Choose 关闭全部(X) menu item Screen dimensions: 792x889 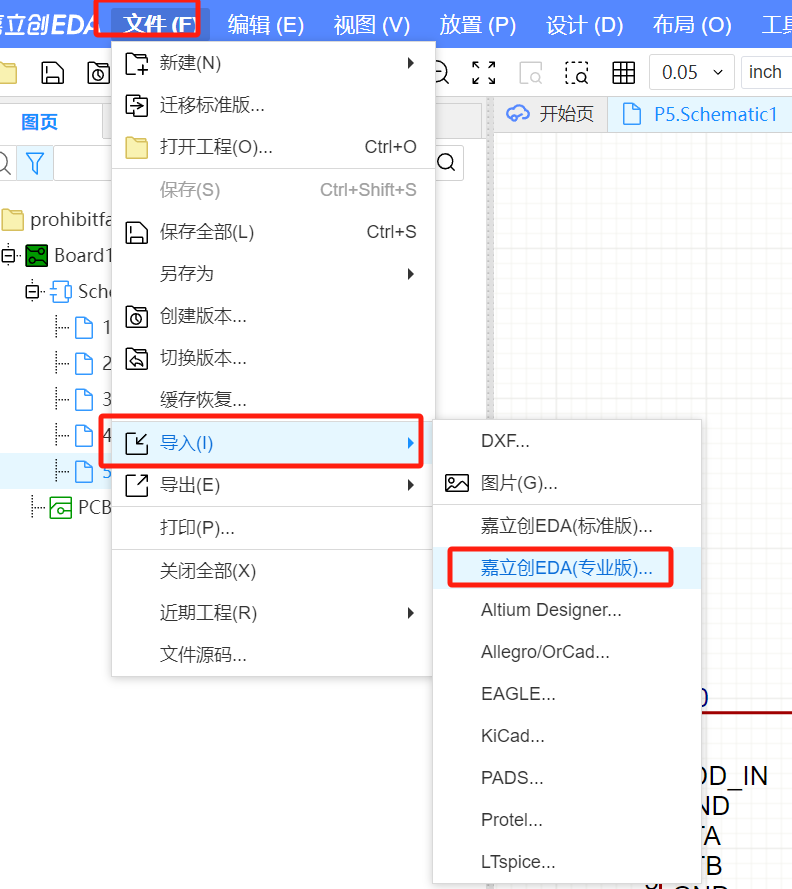pos(273,571)
